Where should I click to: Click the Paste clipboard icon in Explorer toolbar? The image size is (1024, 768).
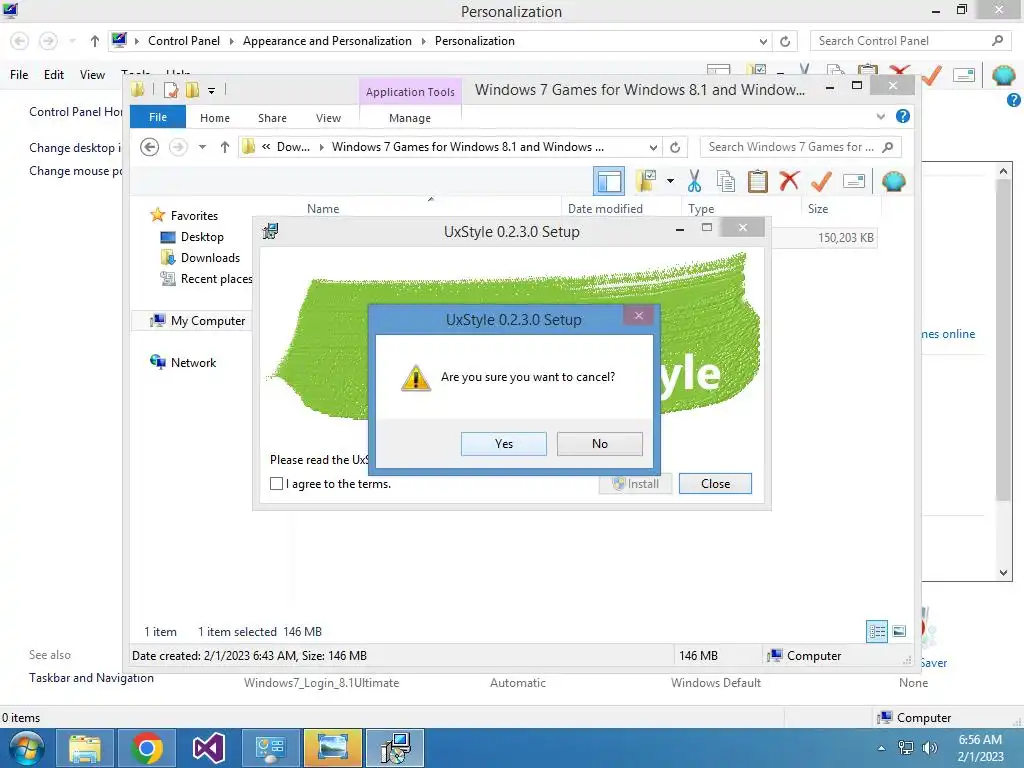point(758,181)
